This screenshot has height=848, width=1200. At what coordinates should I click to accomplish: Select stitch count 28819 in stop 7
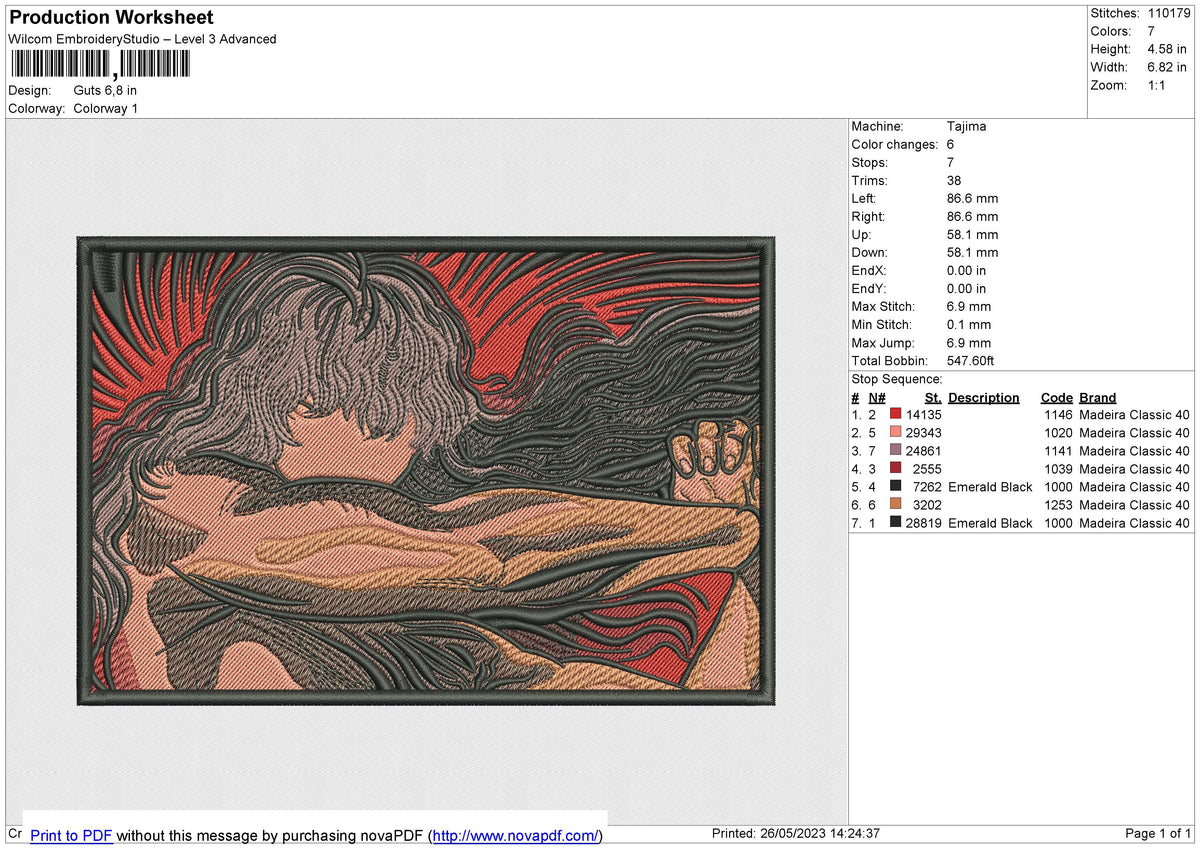923,523
